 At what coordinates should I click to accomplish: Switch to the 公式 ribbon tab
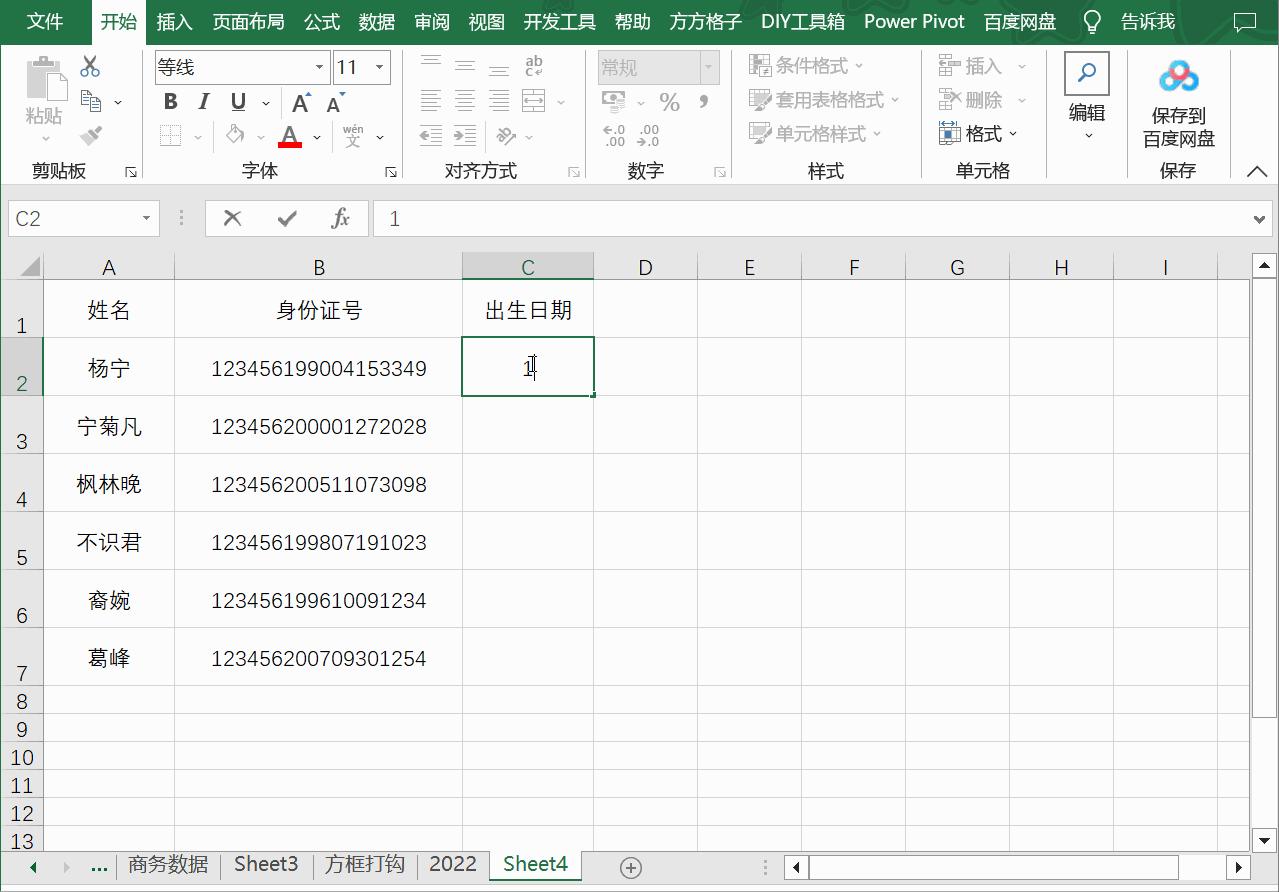pyautogui.click(x=321, y=21)
